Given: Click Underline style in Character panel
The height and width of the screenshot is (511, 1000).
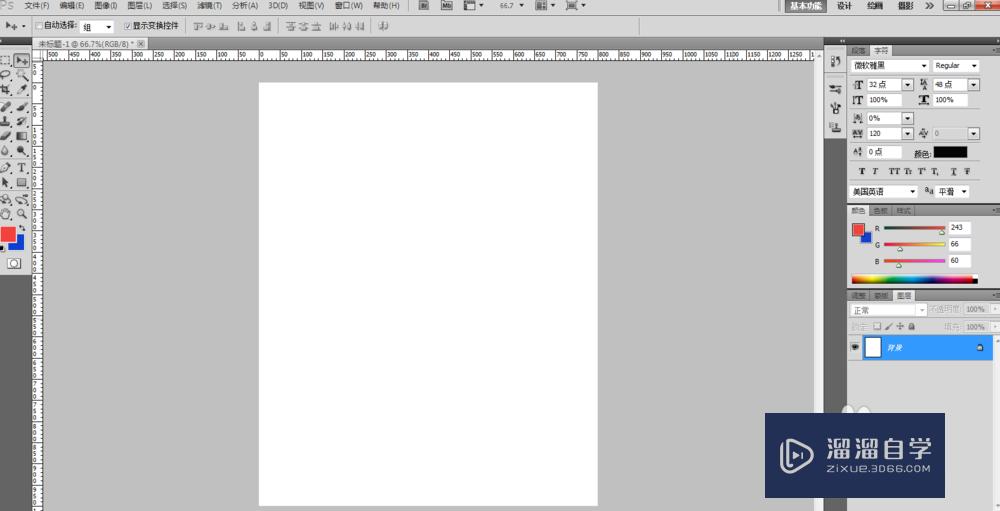Looking at the screenshot, I should [953, 171].
